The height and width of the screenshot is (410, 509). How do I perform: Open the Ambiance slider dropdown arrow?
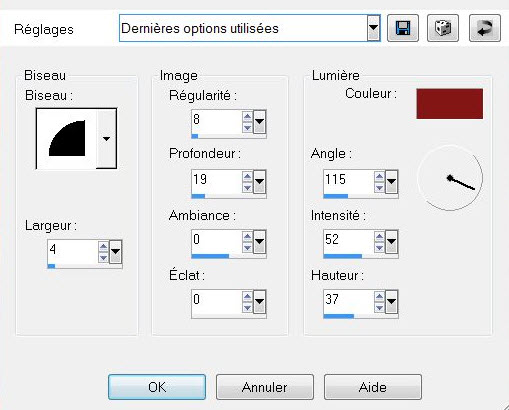259,241
